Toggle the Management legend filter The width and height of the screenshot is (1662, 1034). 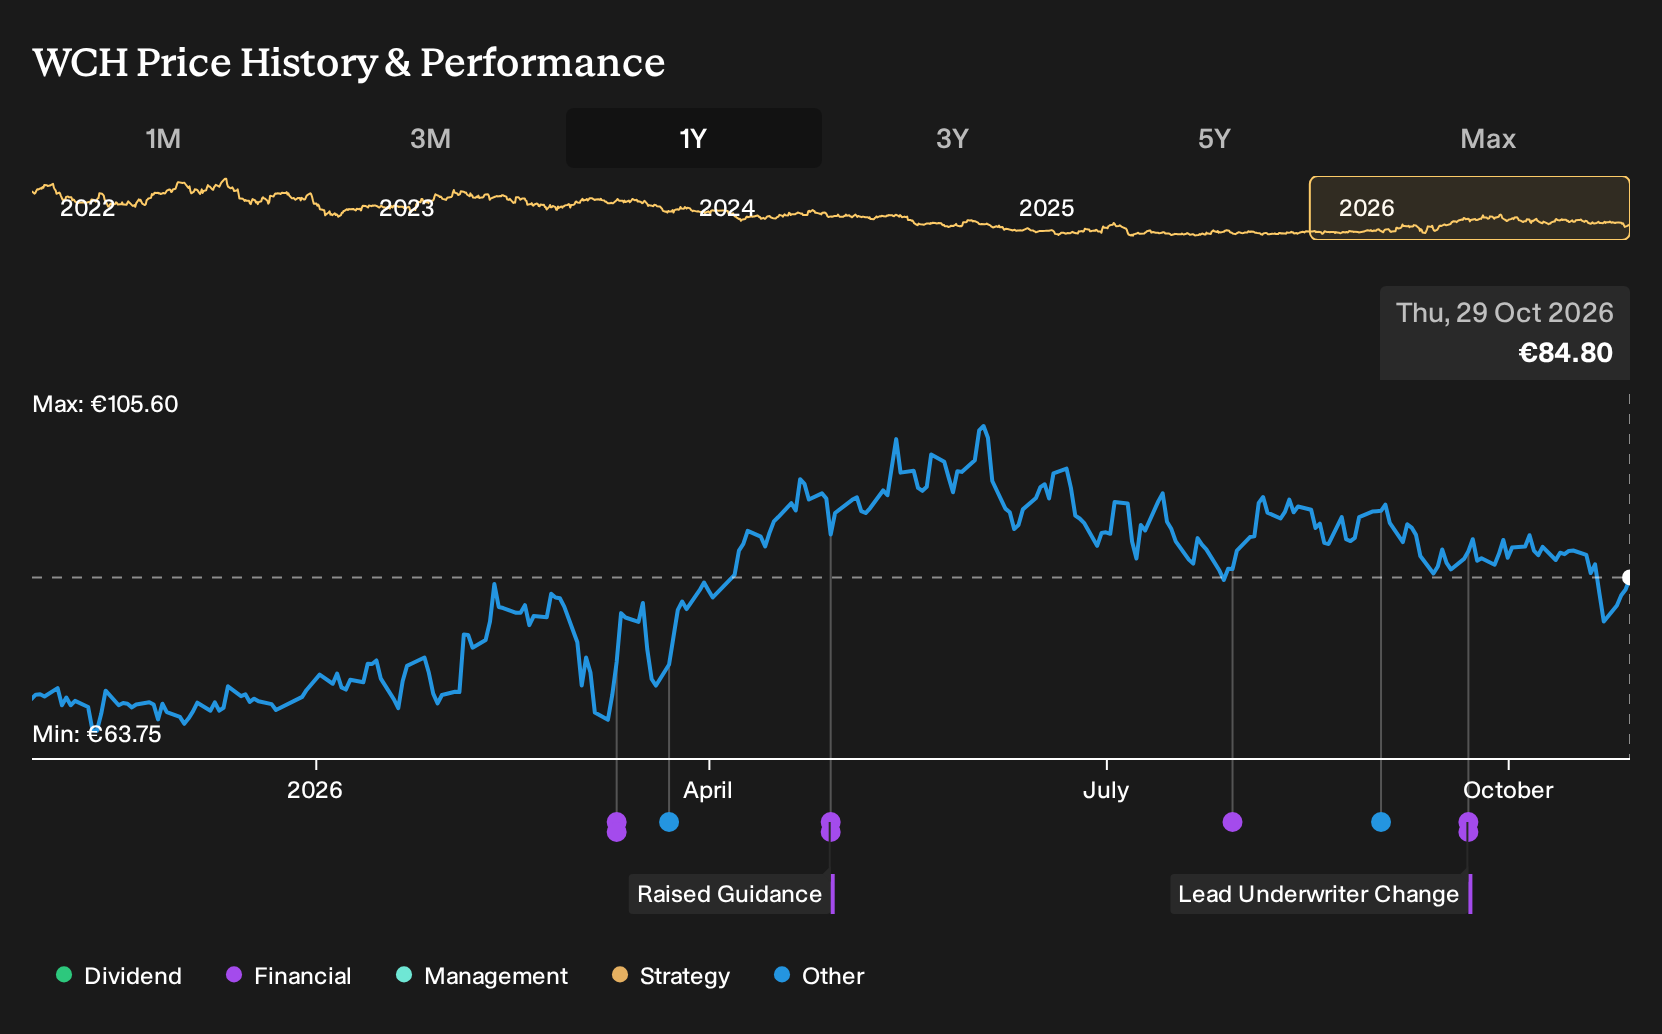tap(482, 976)
